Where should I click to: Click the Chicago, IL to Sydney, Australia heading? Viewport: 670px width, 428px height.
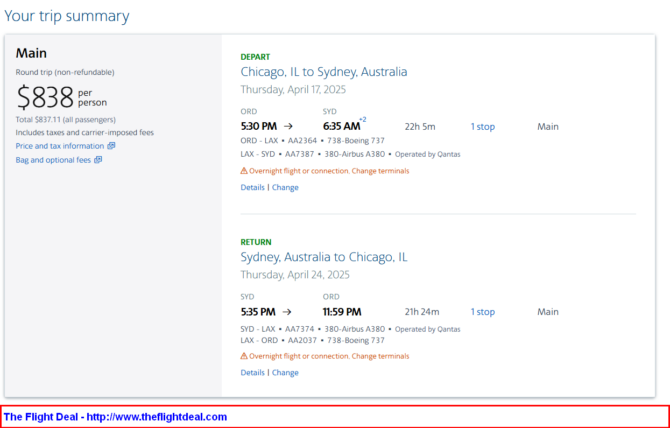coord(324,72)
